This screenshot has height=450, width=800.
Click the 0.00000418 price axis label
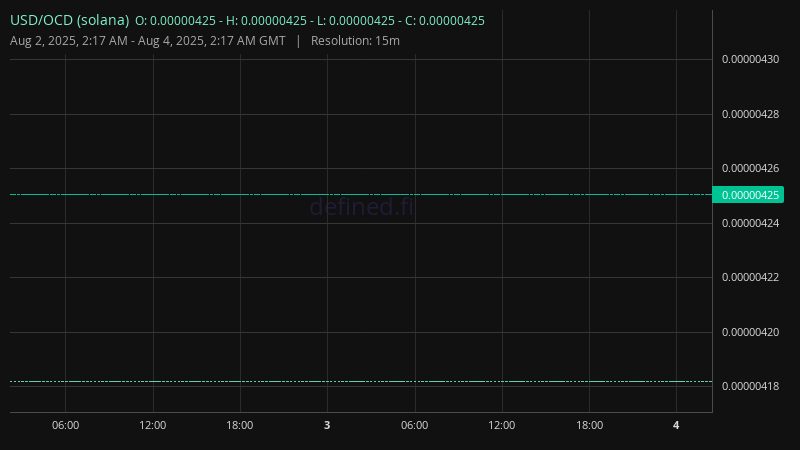pyautogui.click(x=750, y=386)
